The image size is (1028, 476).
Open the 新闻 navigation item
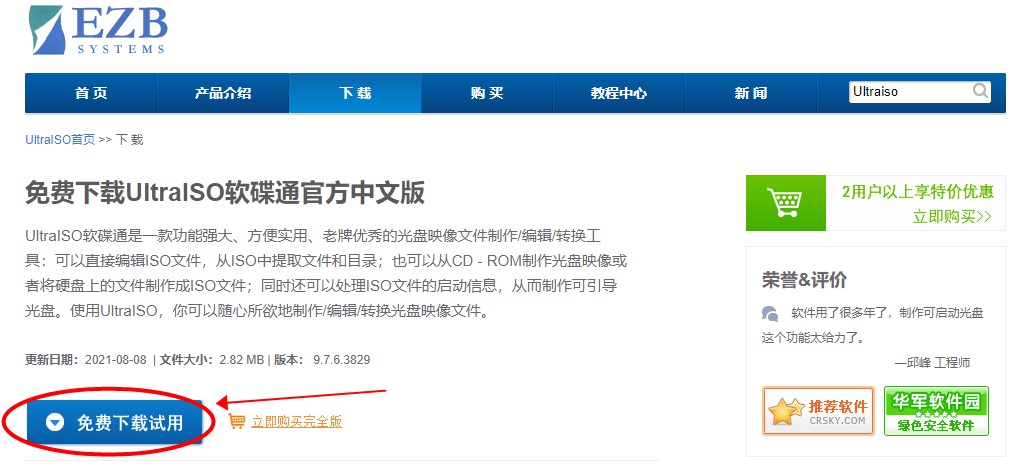[751, 93]
